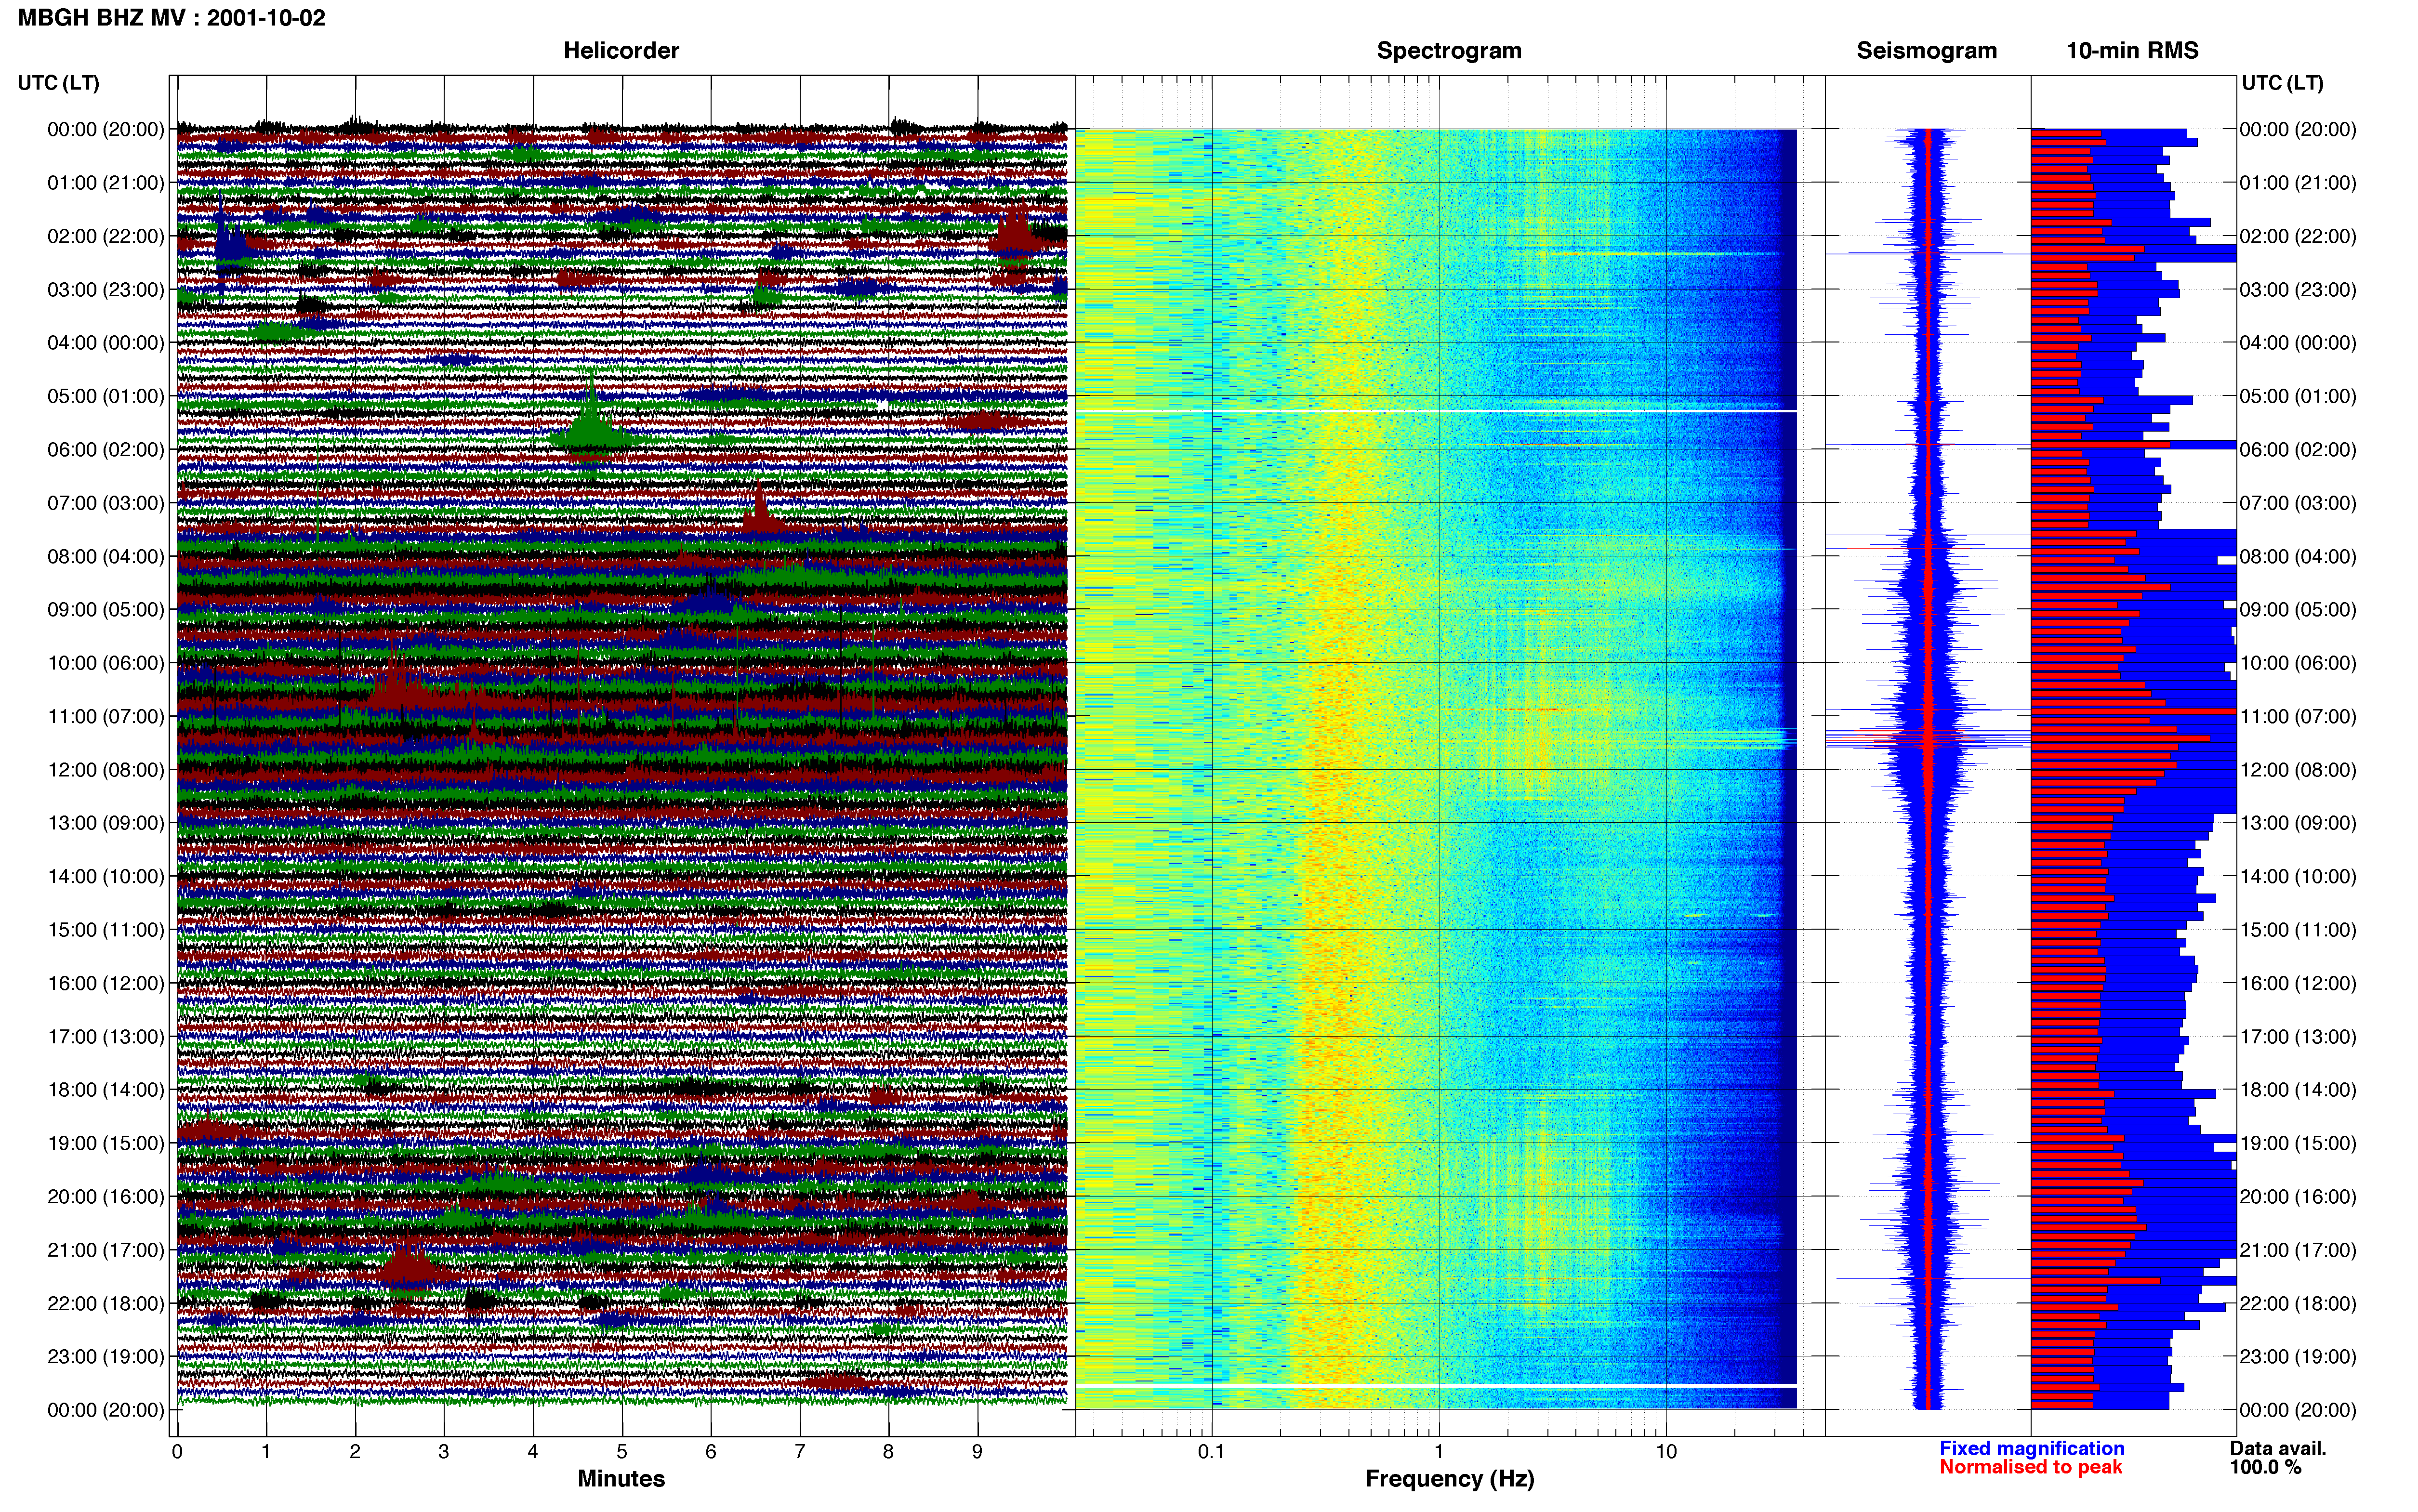Click the left '20:00 (16:00)' time label

pyautogui.click(x=105, y=1197)
